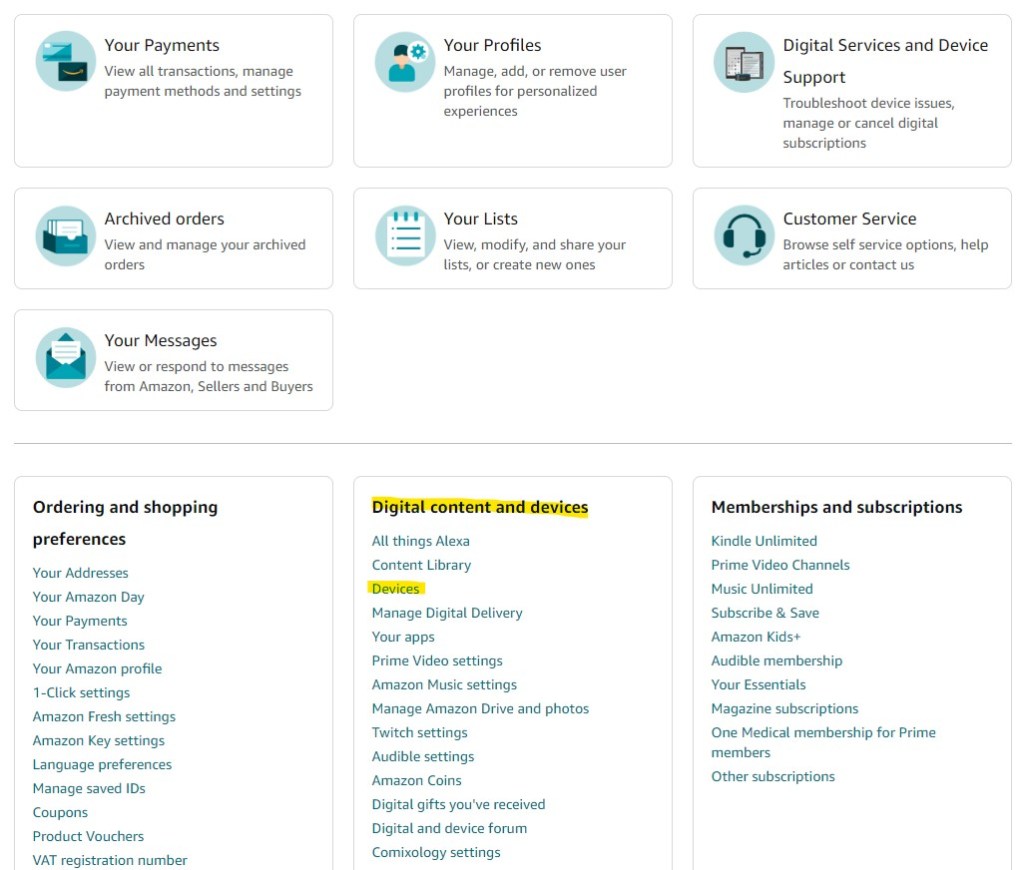Open the Content Library link
This screenshot has width=1024, height=870.
point(421,565)
